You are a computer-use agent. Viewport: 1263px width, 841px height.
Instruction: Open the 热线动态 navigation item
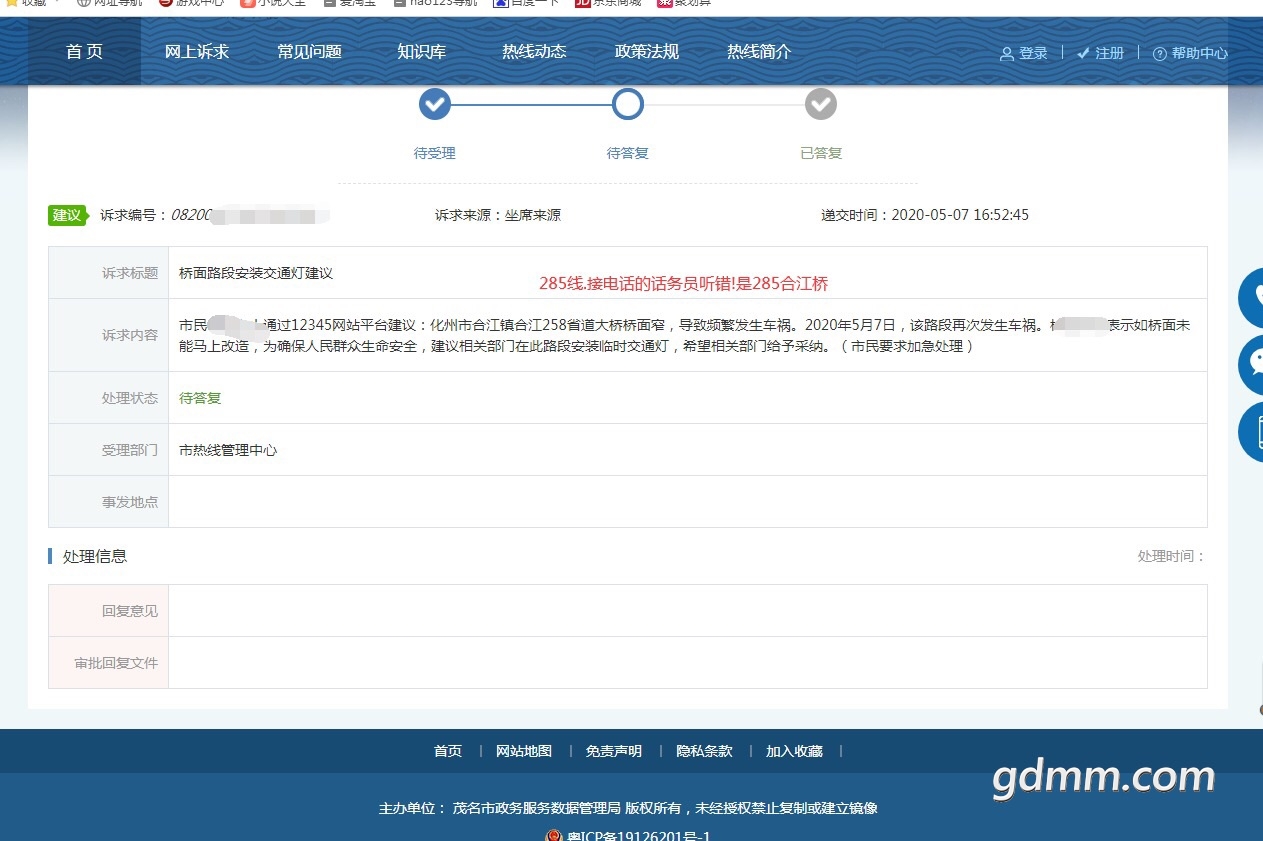[534, 52]
